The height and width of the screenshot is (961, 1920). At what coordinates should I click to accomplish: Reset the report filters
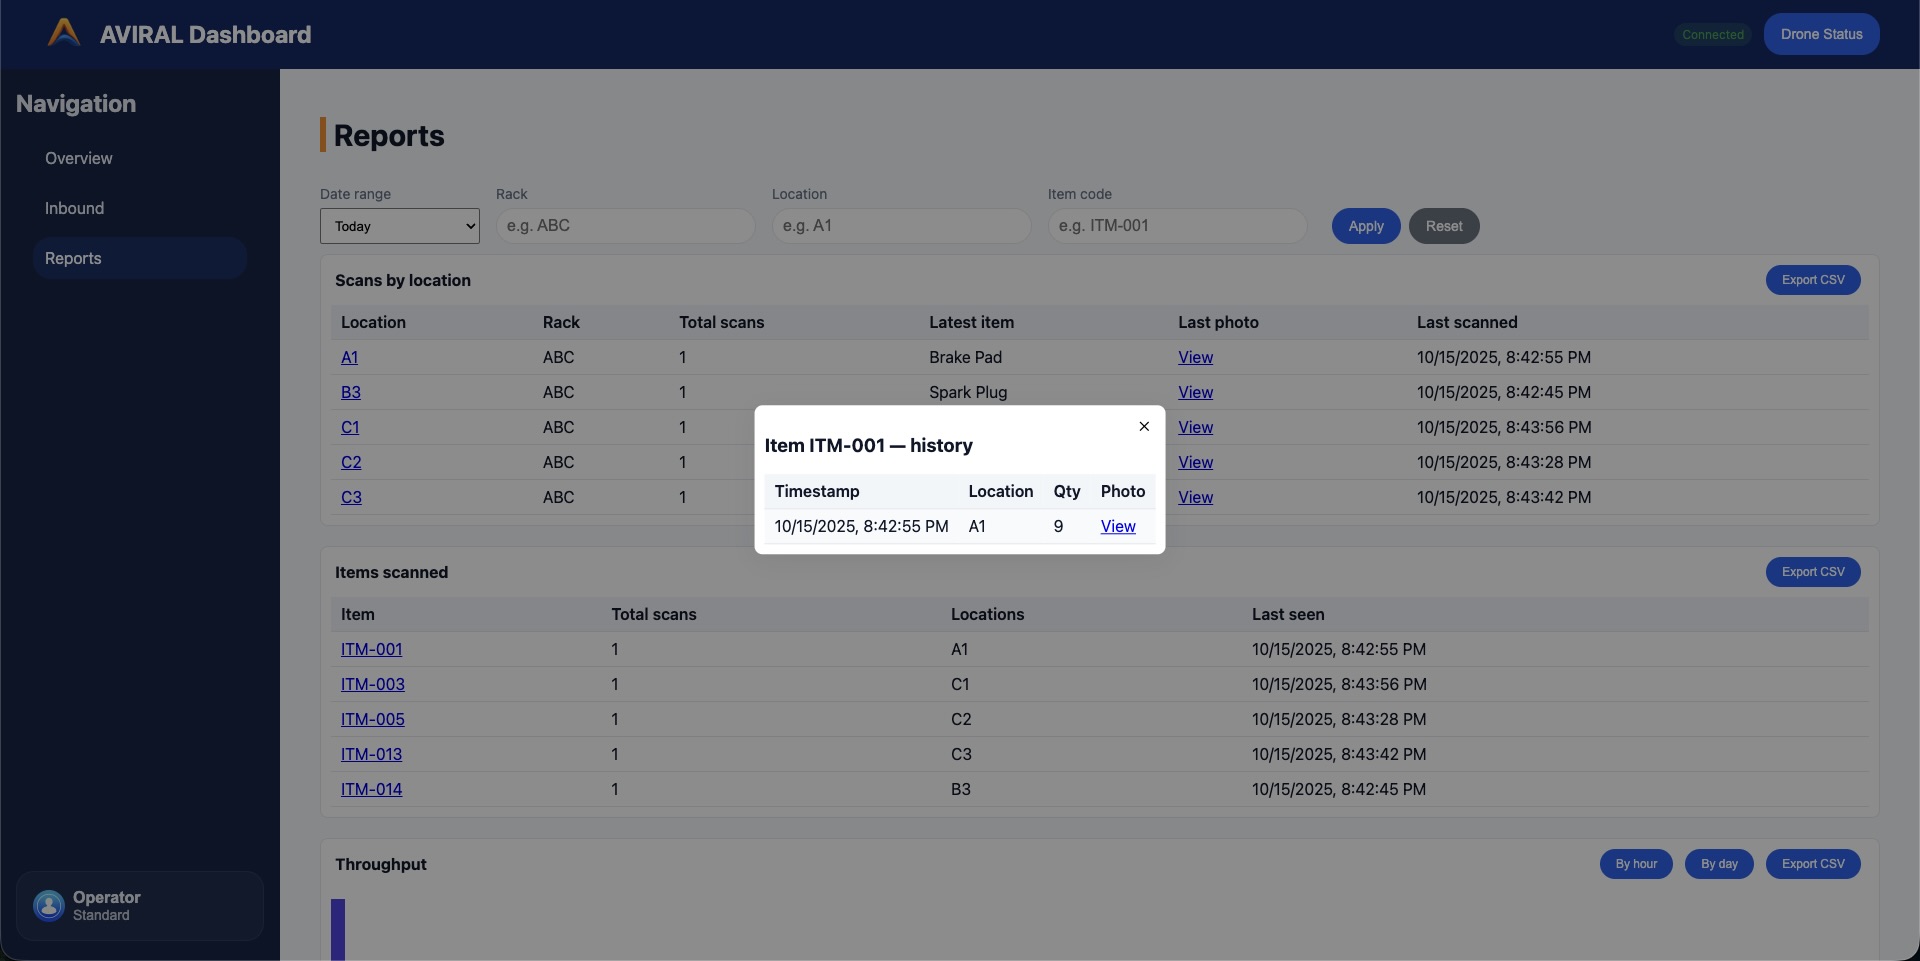(x=1443, y=226)
